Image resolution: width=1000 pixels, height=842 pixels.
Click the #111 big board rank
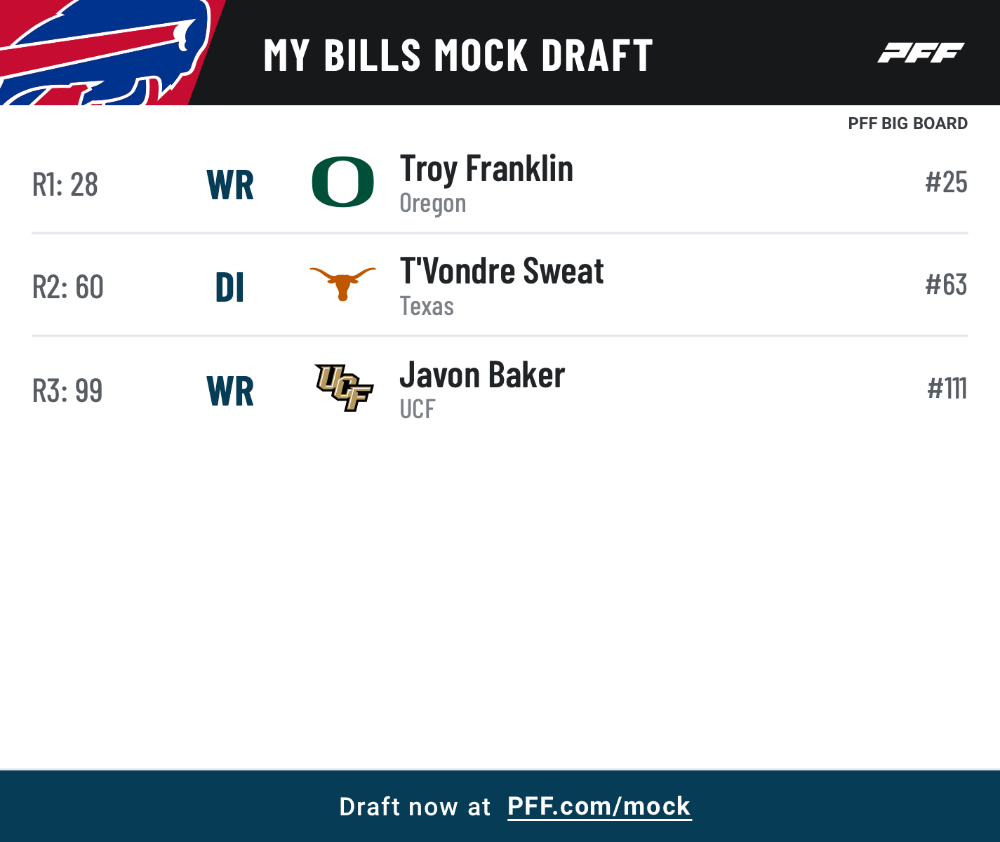click(x=947, y=388)
